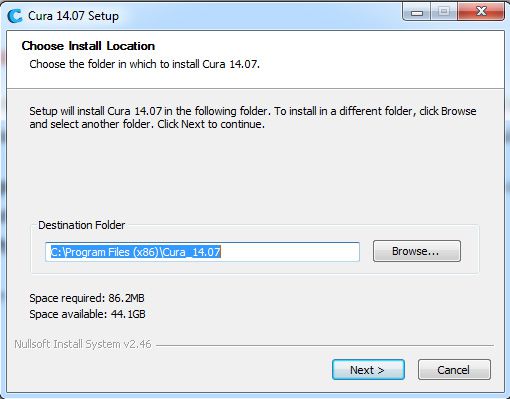Click the Cura logo in the title bar
510x399 pixels.
[15, 16]
